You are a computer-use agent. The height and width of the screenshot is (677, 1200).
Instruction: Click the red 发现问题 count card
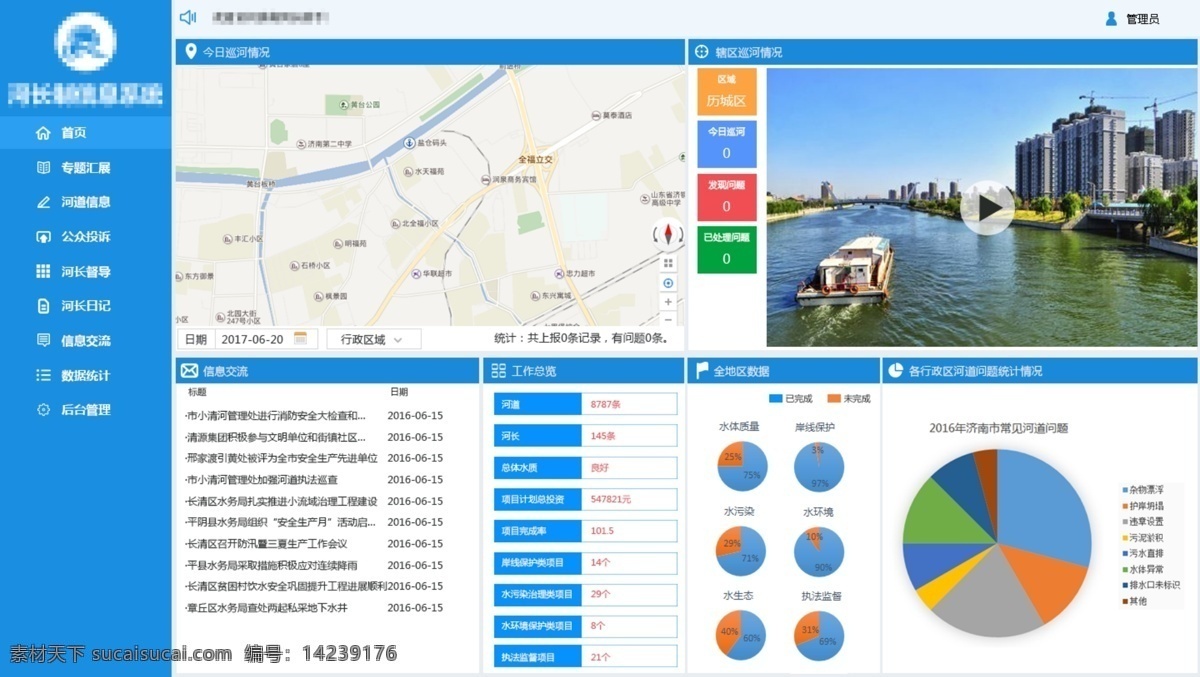[x=727, y=196]
